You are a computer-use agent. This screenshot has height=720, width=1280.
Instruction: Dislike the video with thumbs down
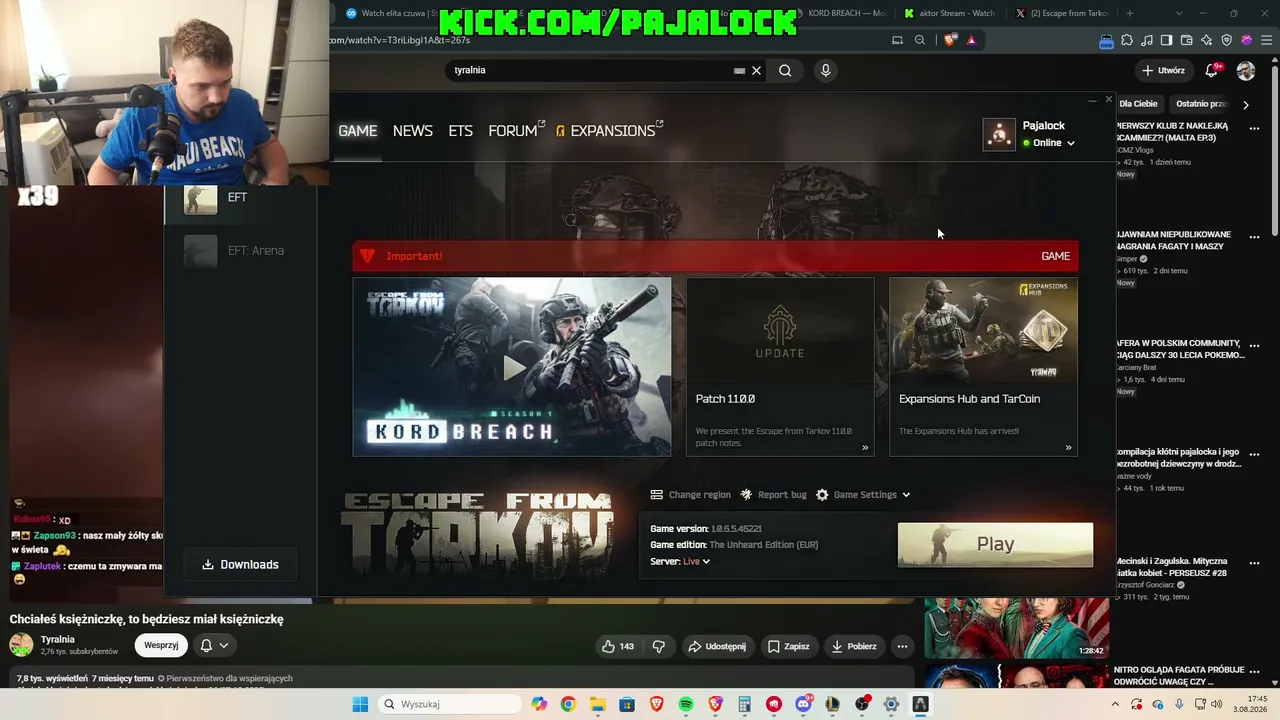click(x=659, y=646)
